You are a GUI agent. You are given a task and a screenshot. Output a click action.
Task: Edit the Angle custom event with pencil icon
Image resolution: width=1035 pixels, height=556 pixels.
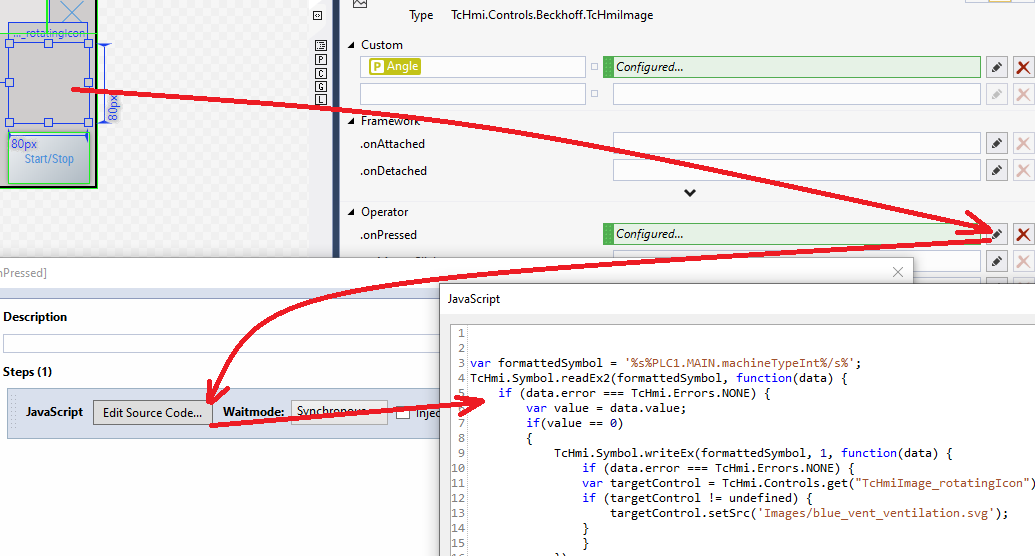(x=996, y=67)
